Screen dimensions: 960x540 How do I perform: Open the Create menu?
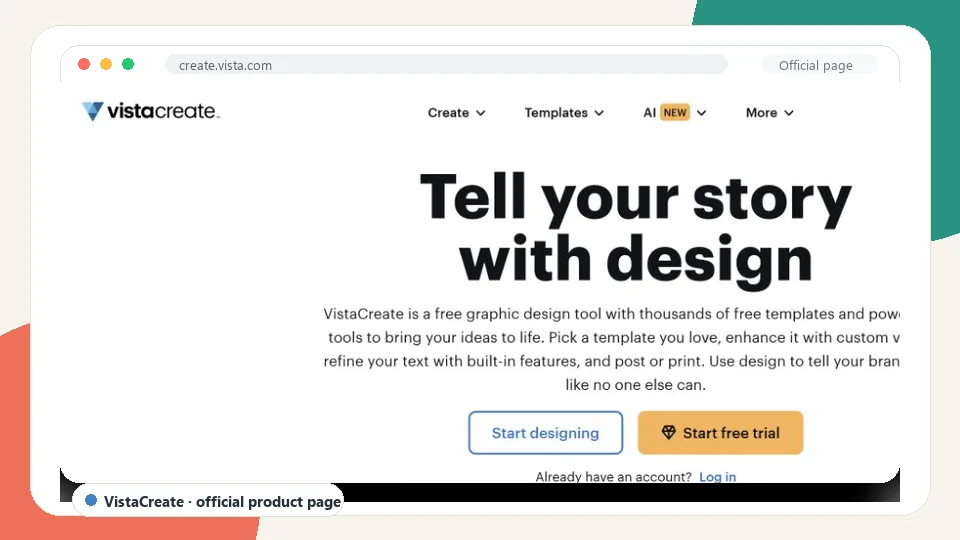tap(448, 113)
